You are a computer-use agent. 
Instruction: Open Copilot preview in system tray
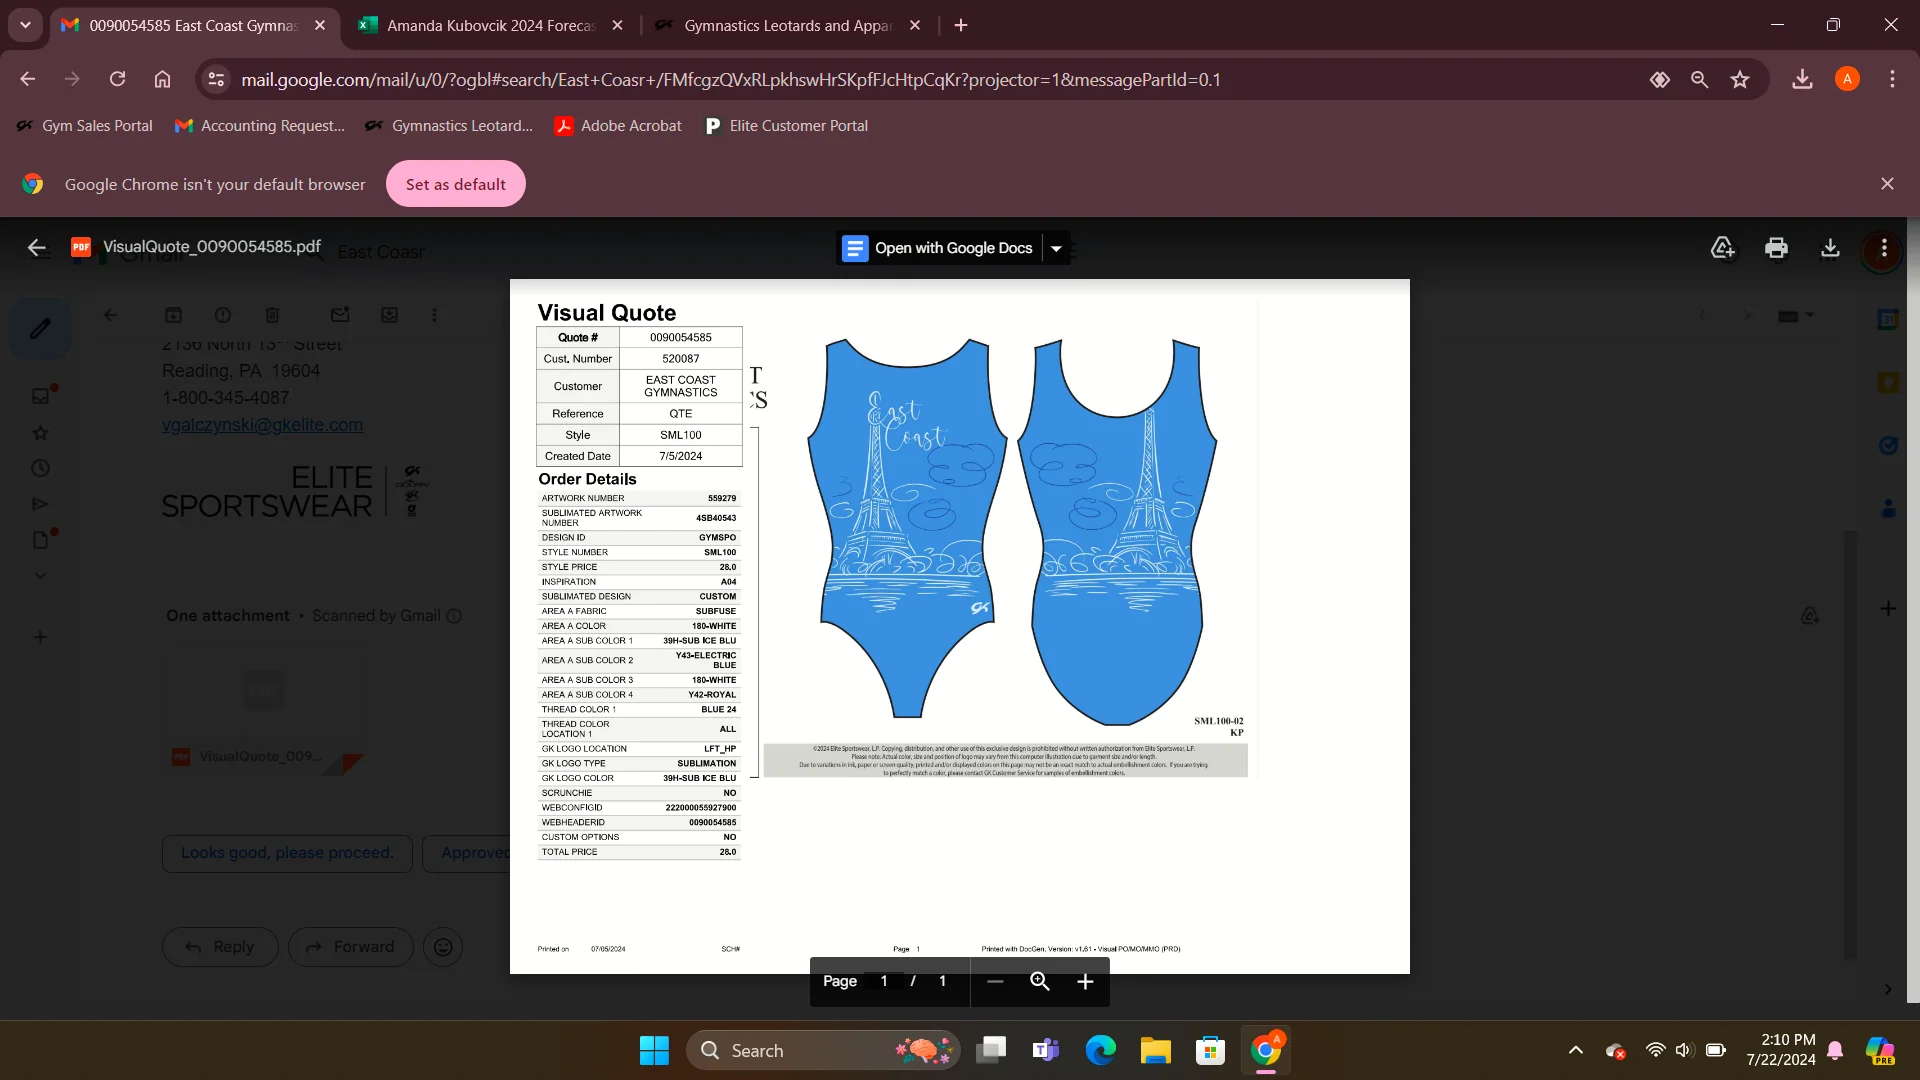[x=1881, y=1050]
